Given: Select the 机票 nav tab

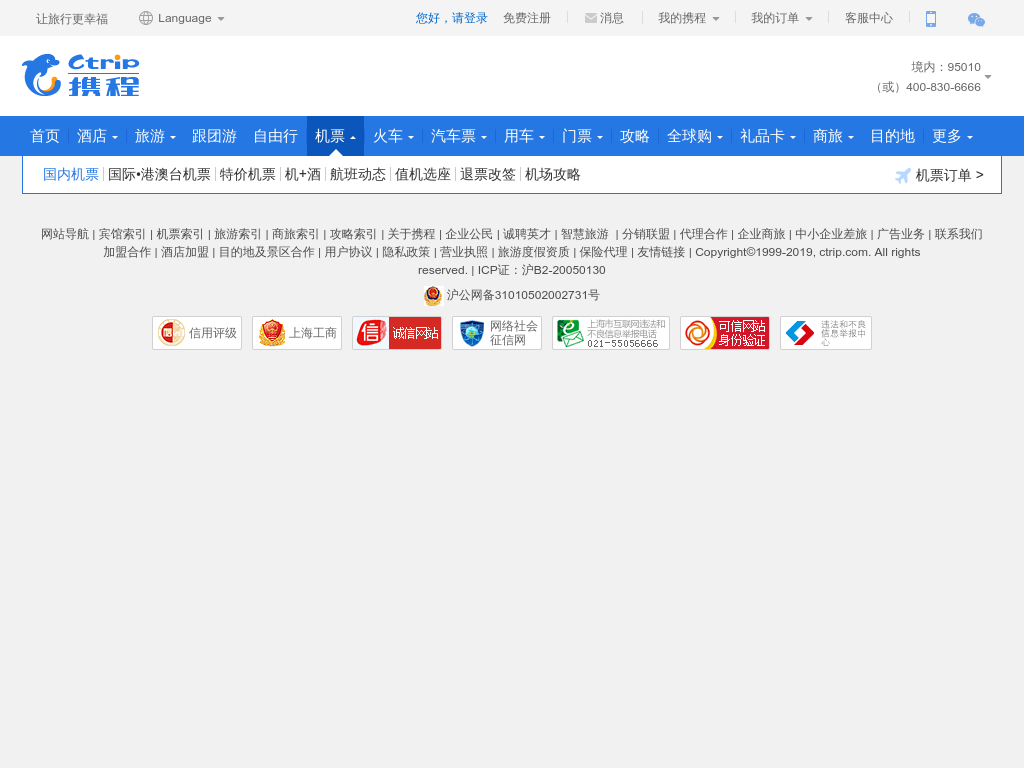Looking at the screenshot, I should tap(335, 136).
